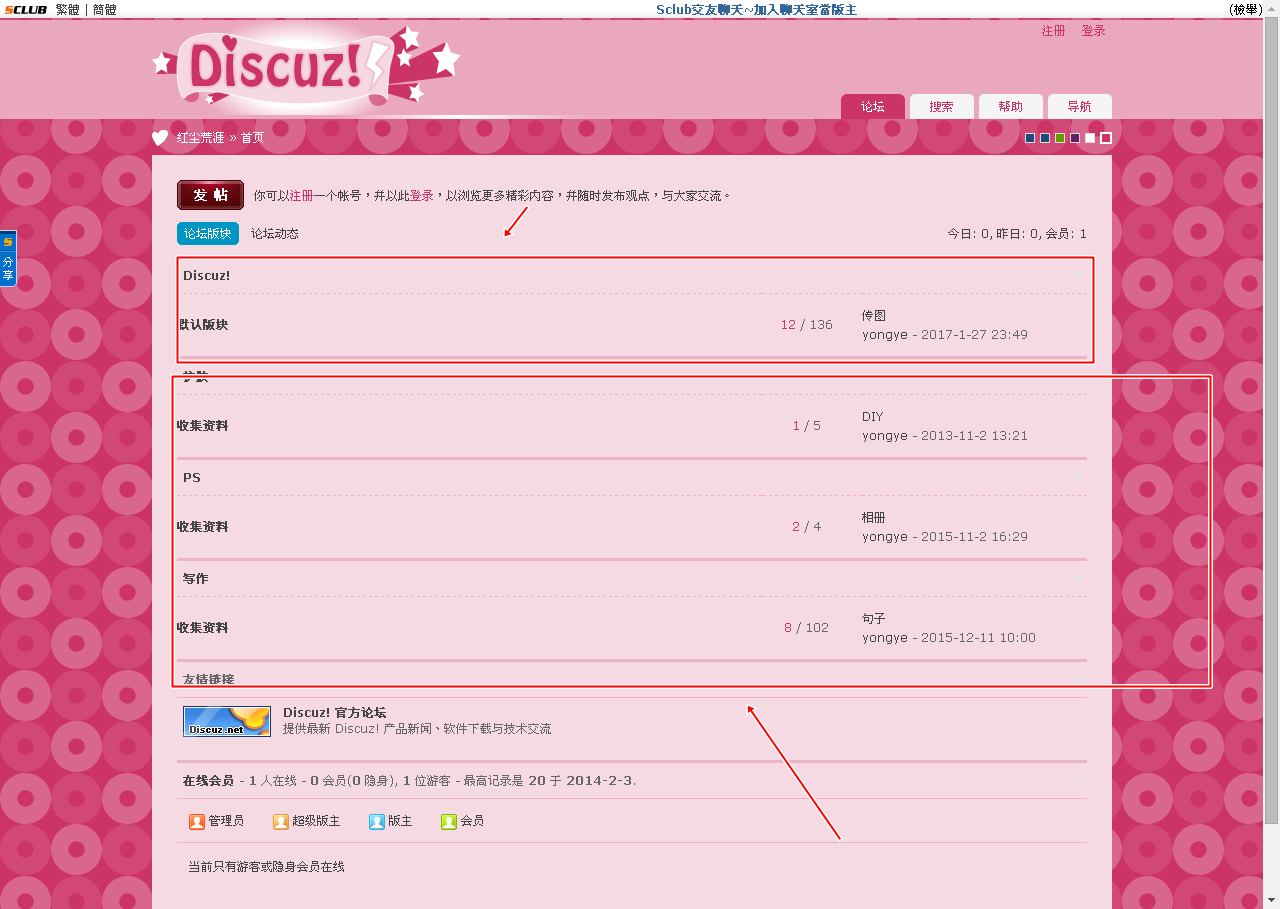Click the 在线会员 heading
The image size is (1280, 909).
point(208,780)
